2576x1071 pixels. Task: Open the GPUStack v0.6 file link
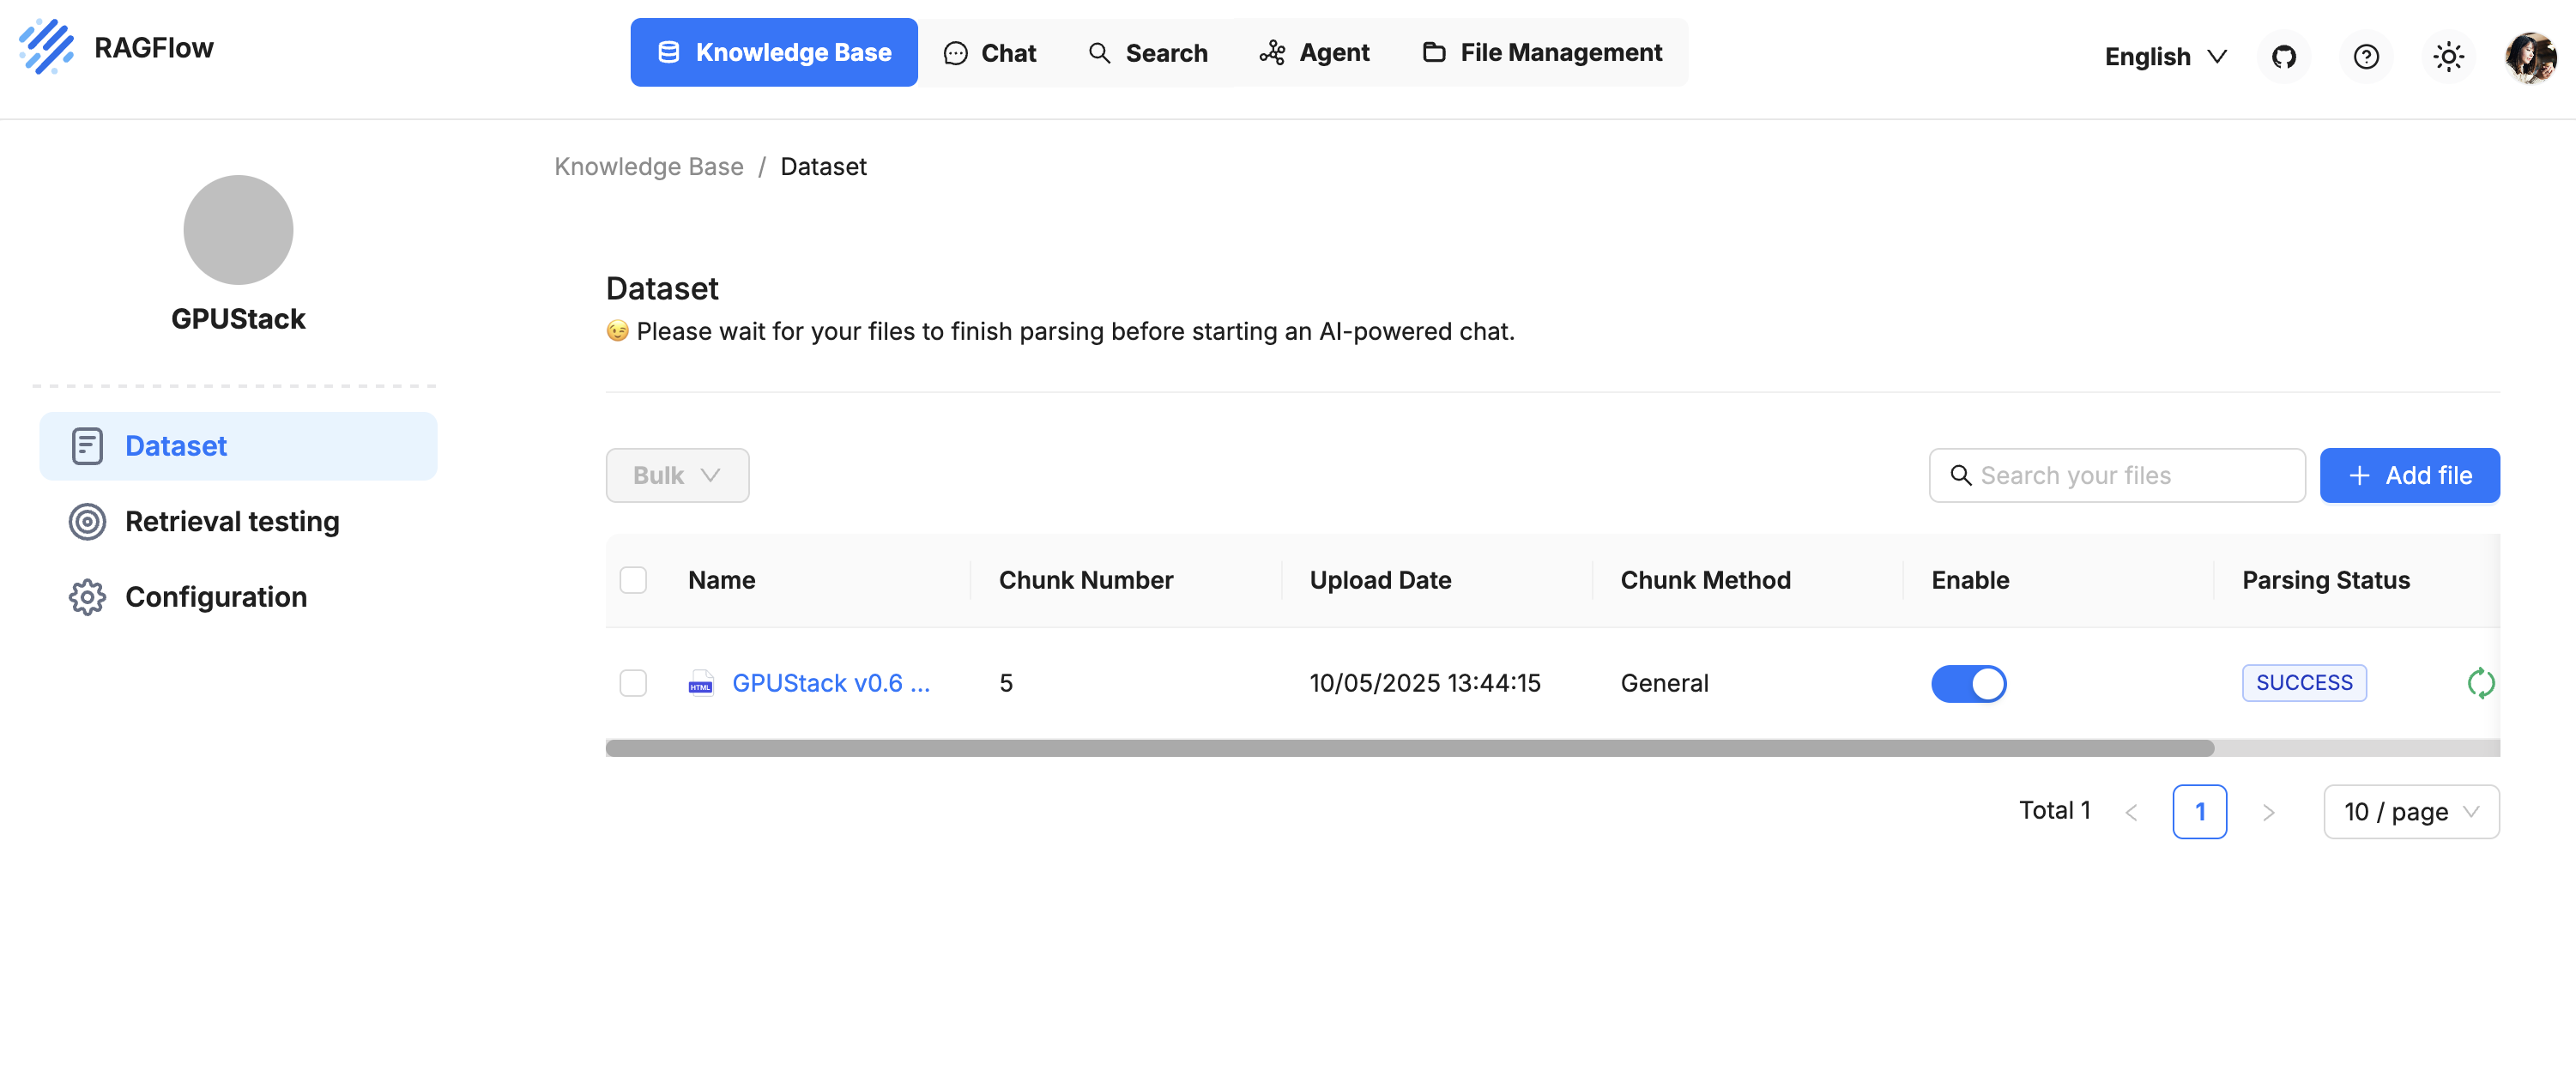(x=830, y=683)
